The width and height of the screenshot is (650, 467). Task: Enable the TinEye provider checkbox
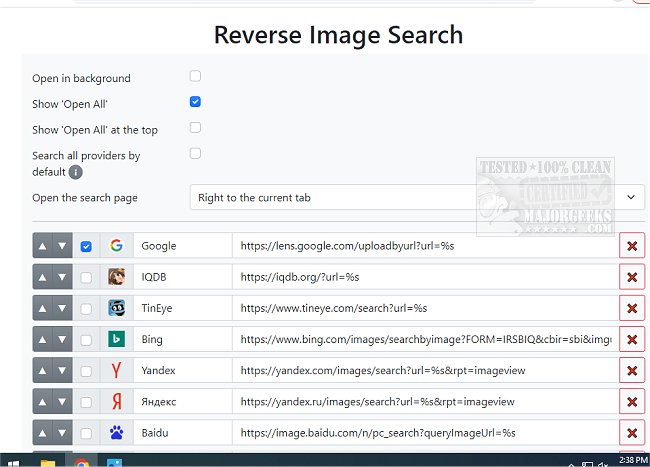click(x=86, y=308)
